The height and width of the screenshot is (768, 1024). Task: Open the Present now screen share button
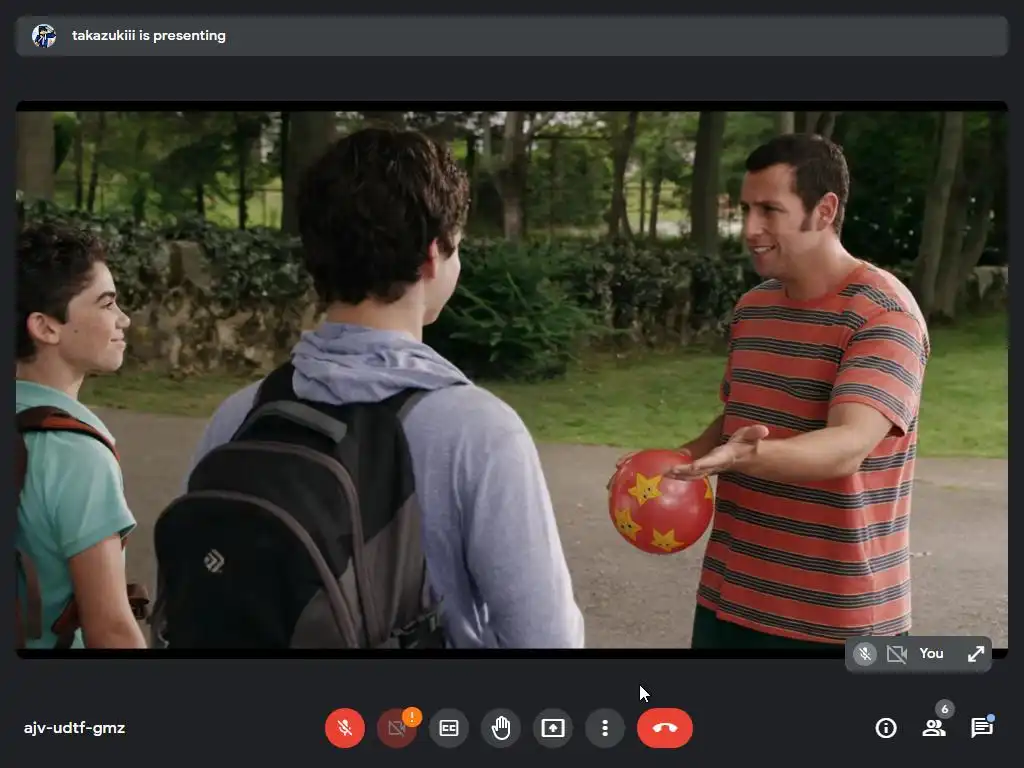click(553, 728)
